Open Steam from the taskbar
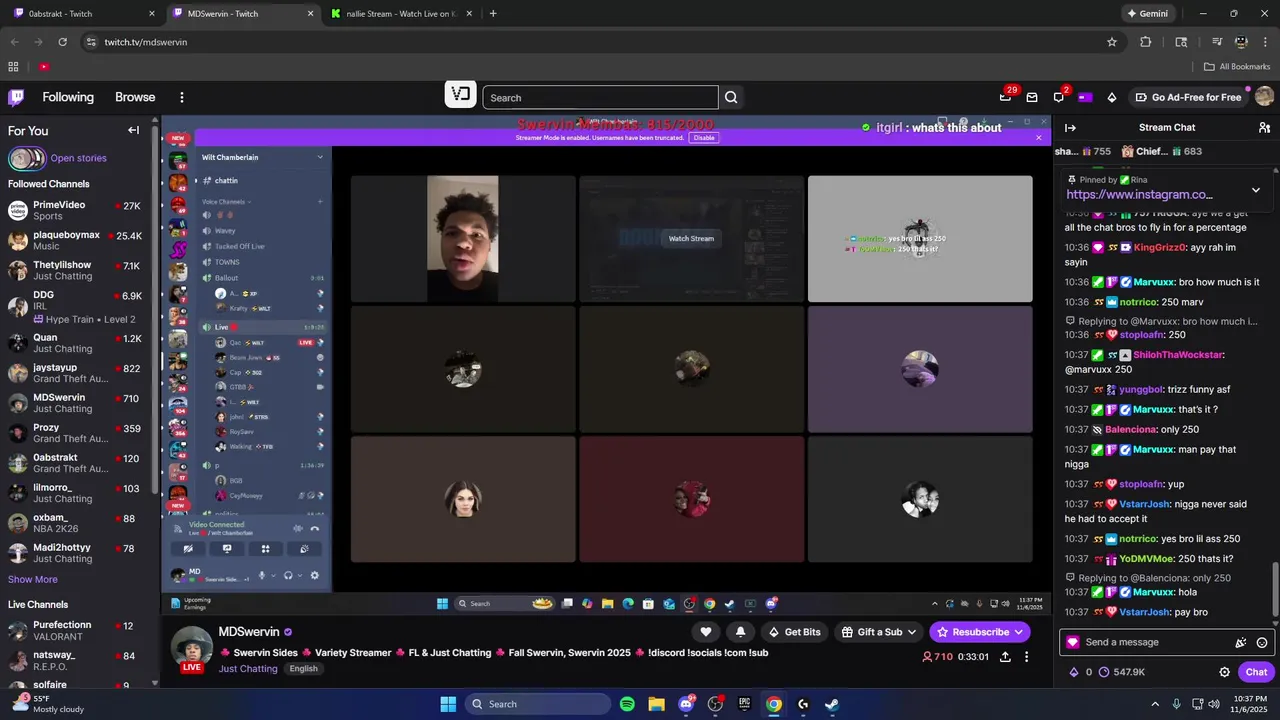1280x720 pixels. (832, 704)
